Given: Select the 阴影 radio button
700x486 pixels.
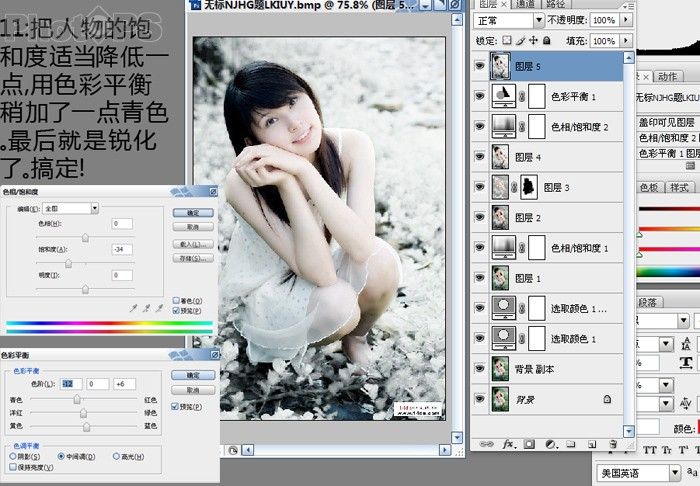Looking at the screenshot, I should (13, 456).
